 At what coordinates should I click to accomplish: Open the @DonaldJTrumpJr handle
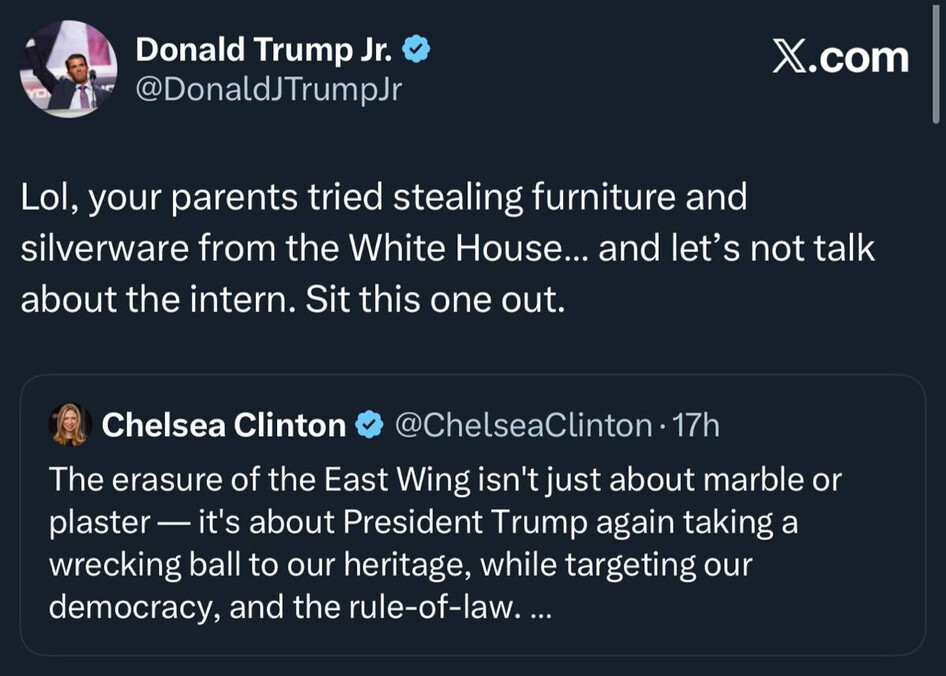pos(268,91)
